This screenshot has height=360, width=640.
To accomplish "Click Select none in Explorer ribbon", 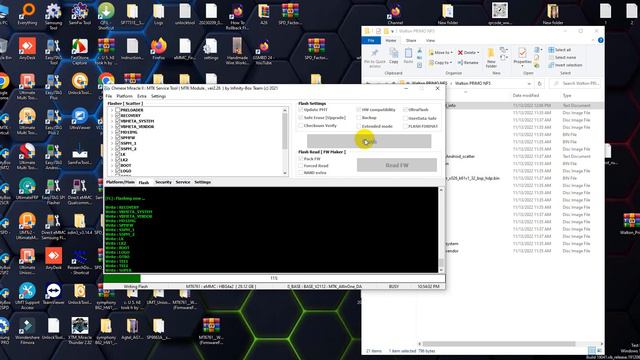I will pos(562,58).
